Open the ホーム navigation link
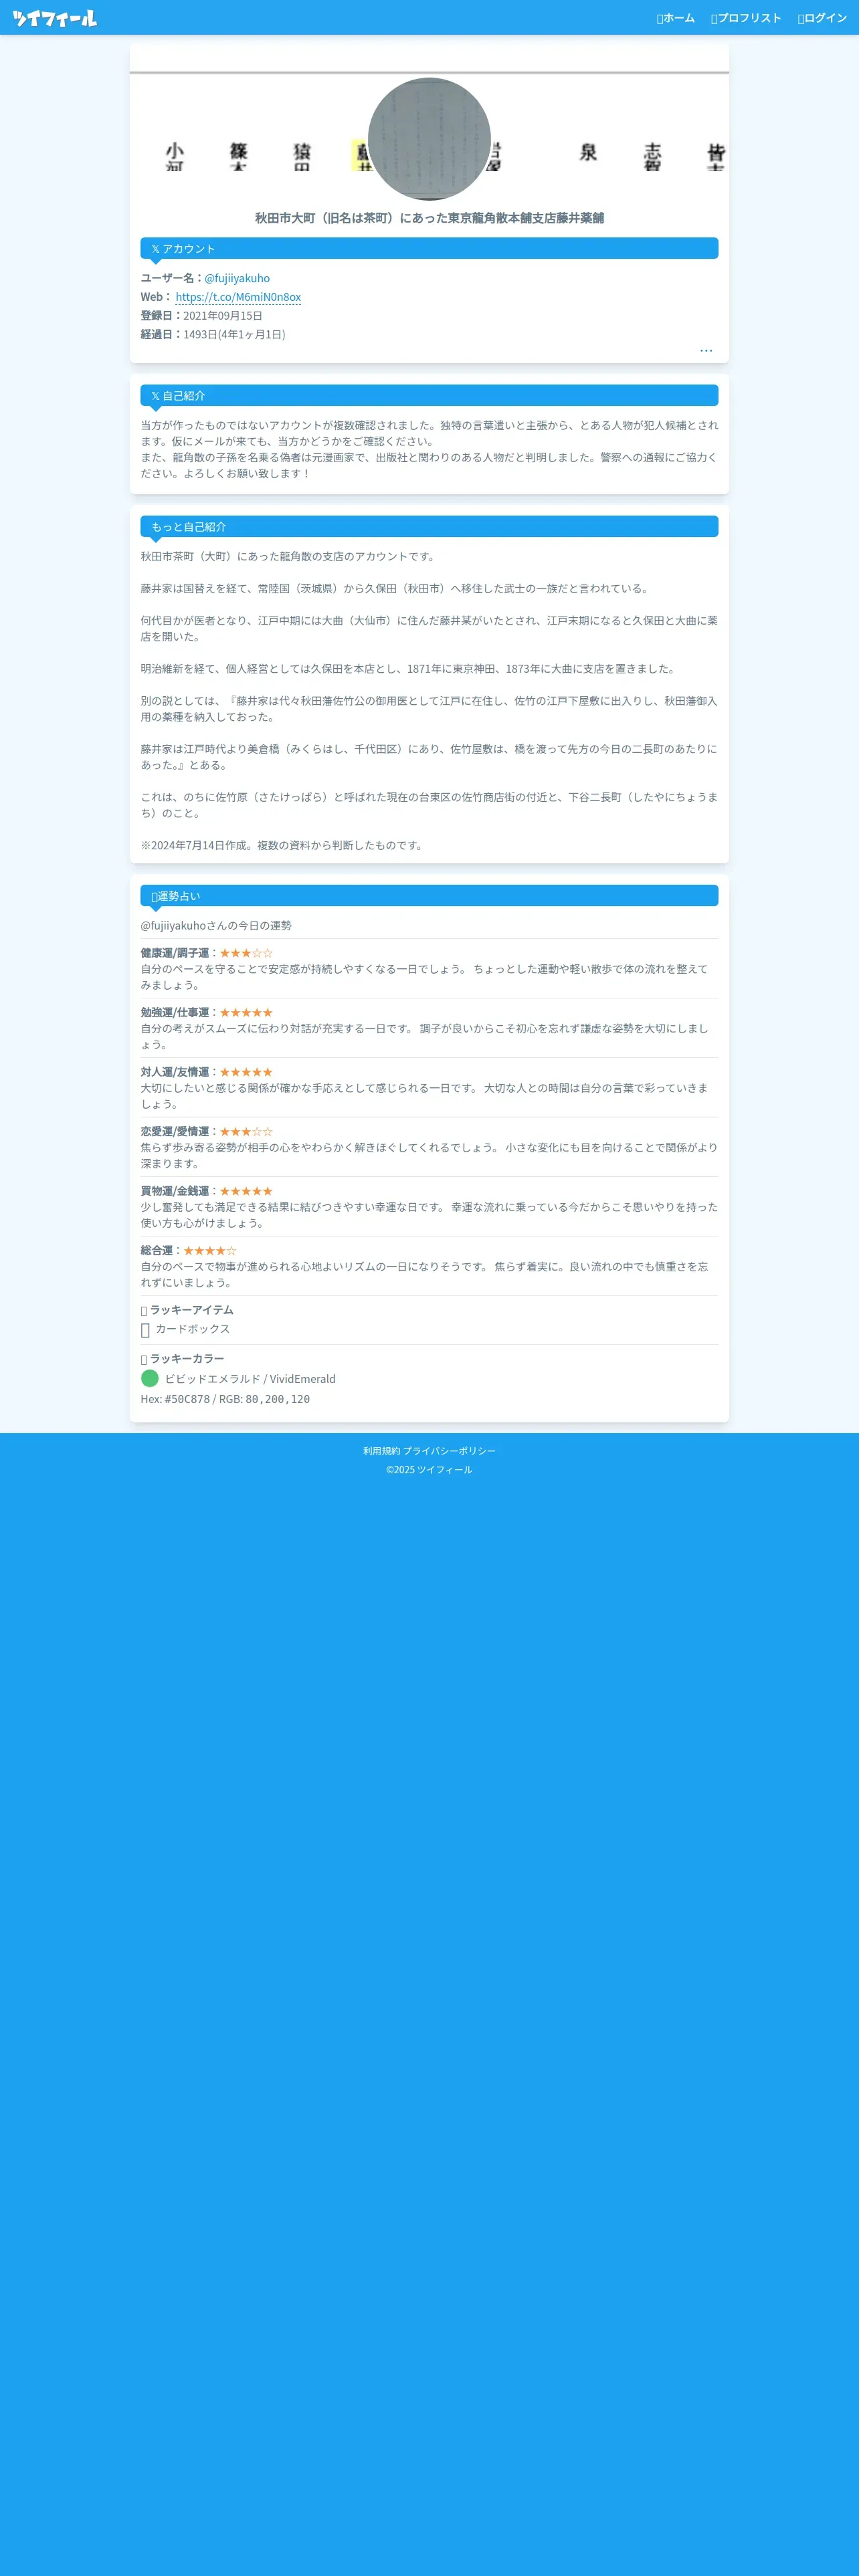This screenshot has height=2576, width=859. click(x=675, y=18)
